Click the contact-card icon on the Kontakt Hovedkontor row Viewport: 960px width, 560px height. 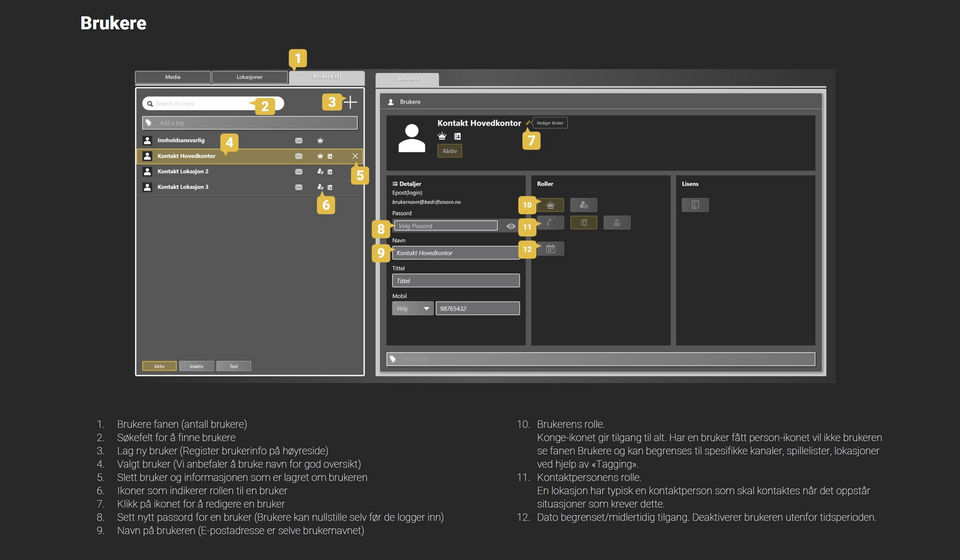coord(330,156)
